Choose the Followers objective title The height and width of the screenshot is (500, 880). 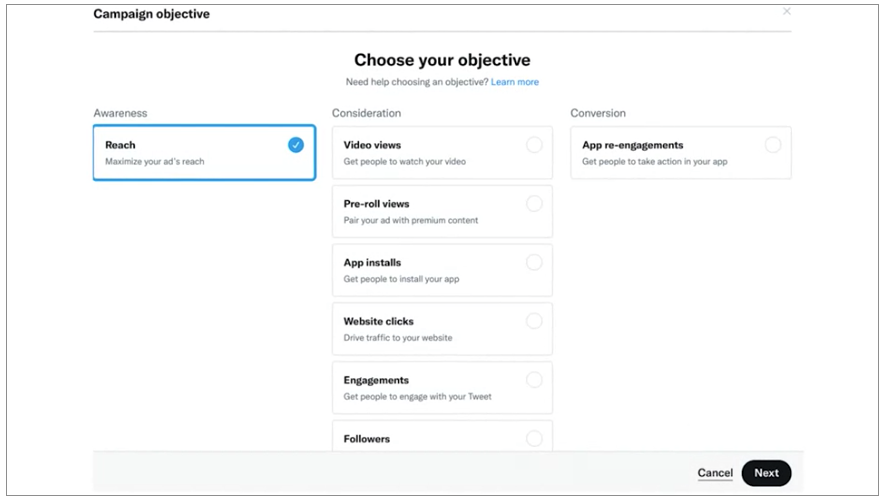(366, 439)
